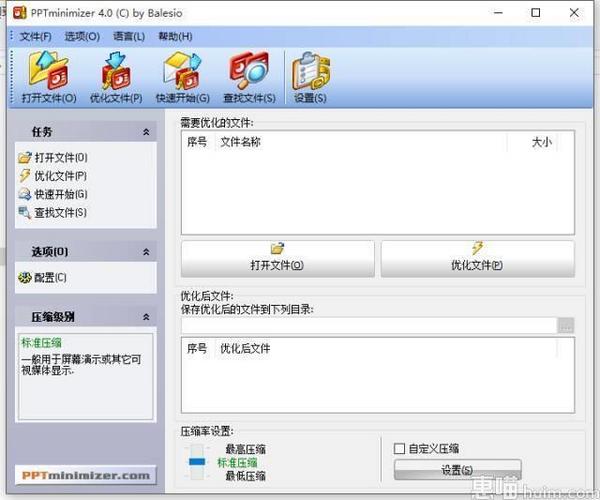The image size is (600, 500).
Task: Click the 大小 column header
Action: (x=532, y=142)
